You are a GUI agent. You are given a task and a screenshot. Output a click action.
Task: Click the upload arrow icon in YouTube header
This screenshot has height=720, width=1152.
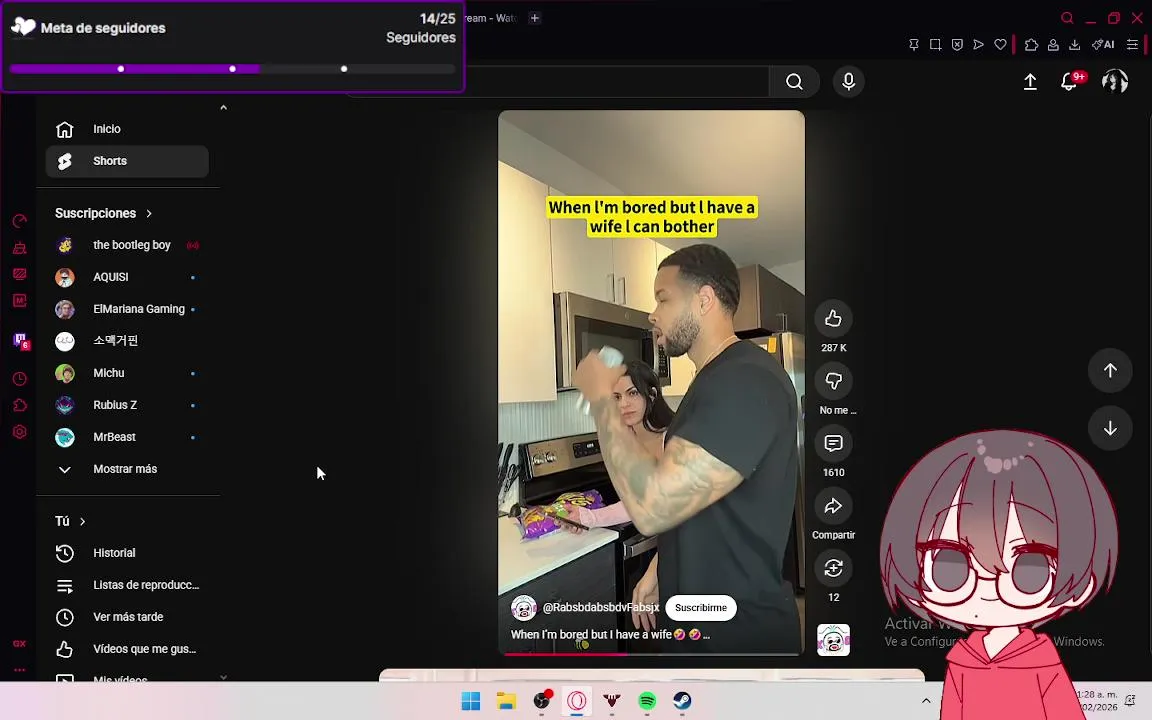[x=1030, y=82]
